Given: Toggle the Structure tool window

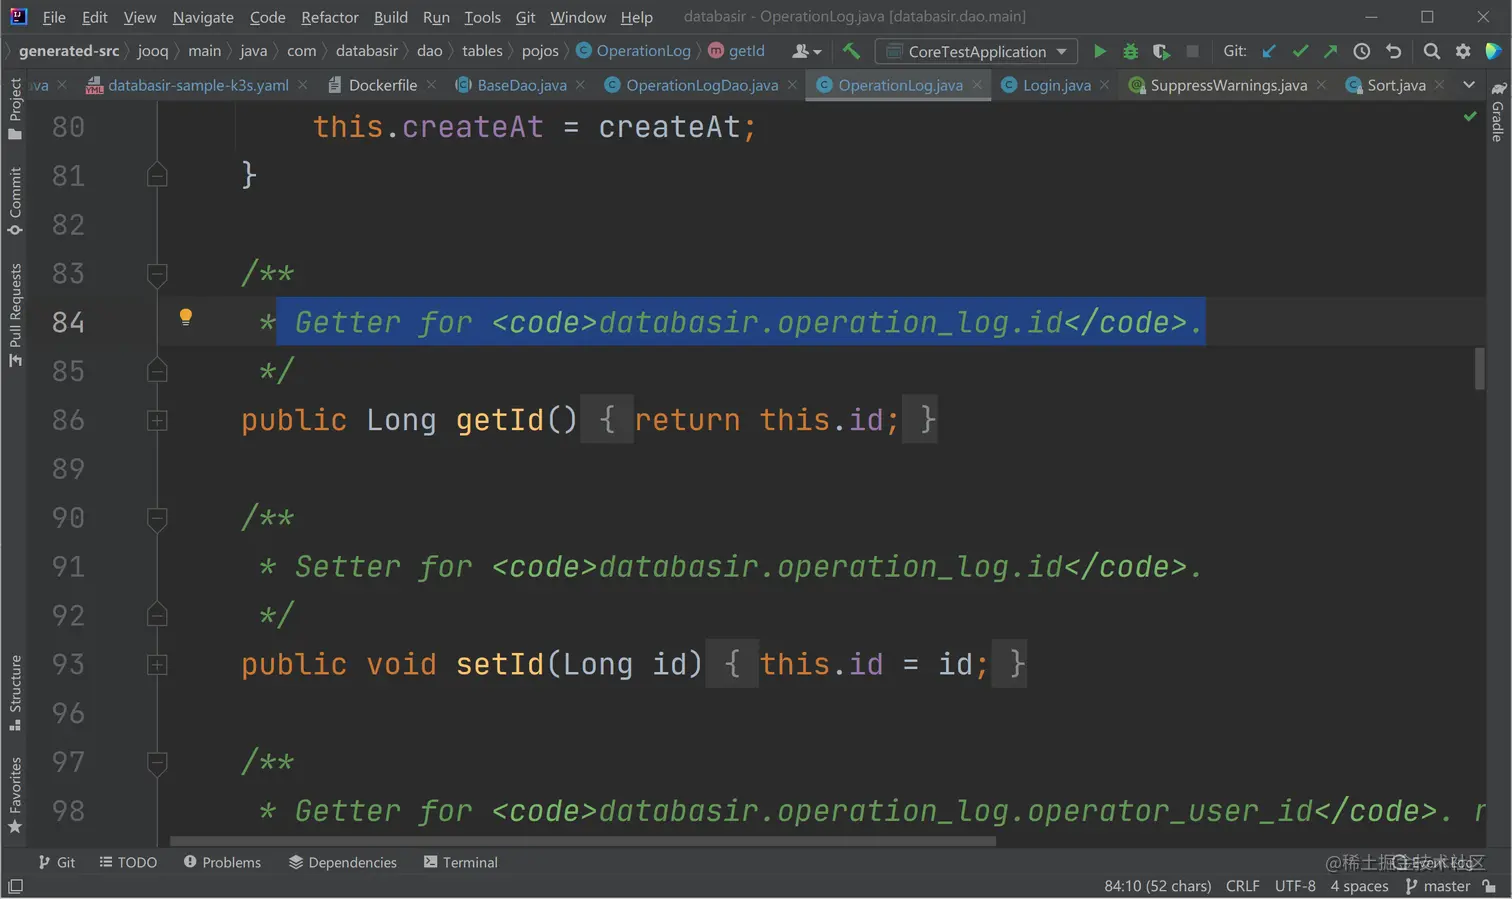Looking at the screenshot, I should tap(15, 692).
